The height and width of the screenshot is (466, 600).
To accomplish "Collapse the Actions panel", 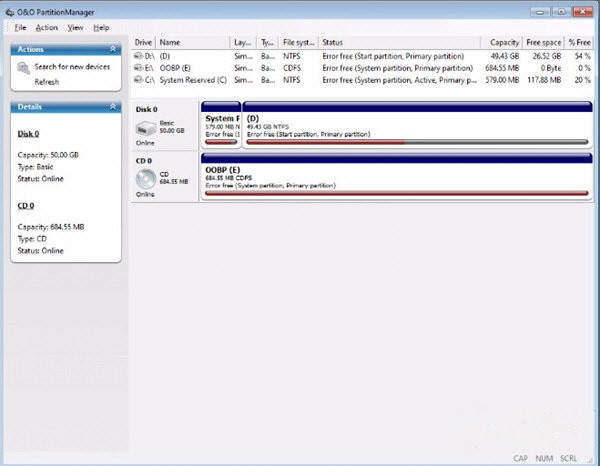I will pyautogui.click(x=115, y=49).
